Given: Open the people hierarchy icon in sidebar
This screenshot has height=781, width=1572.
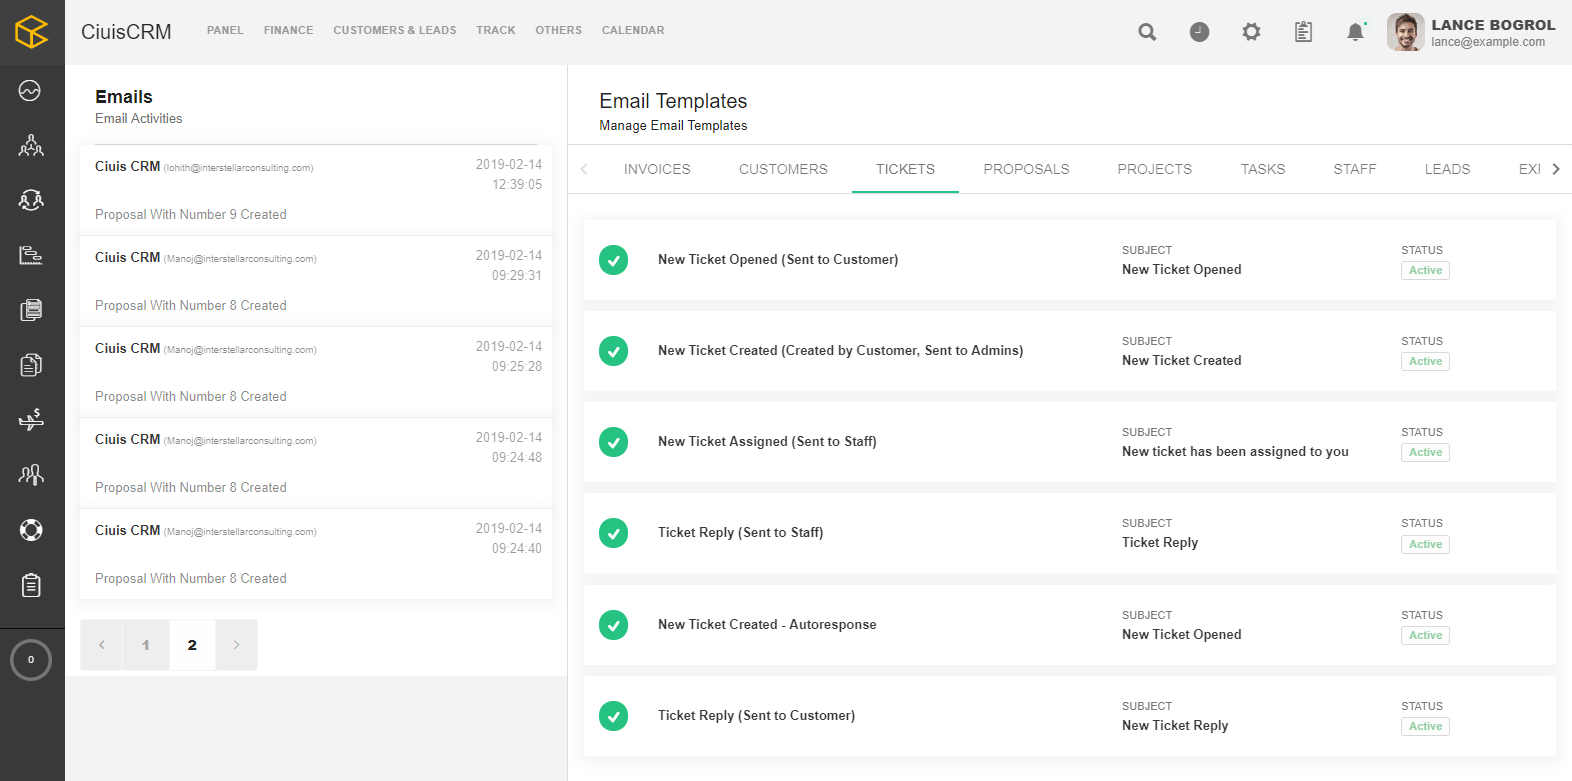Looking at the screenshot, I should coord(31,146).
